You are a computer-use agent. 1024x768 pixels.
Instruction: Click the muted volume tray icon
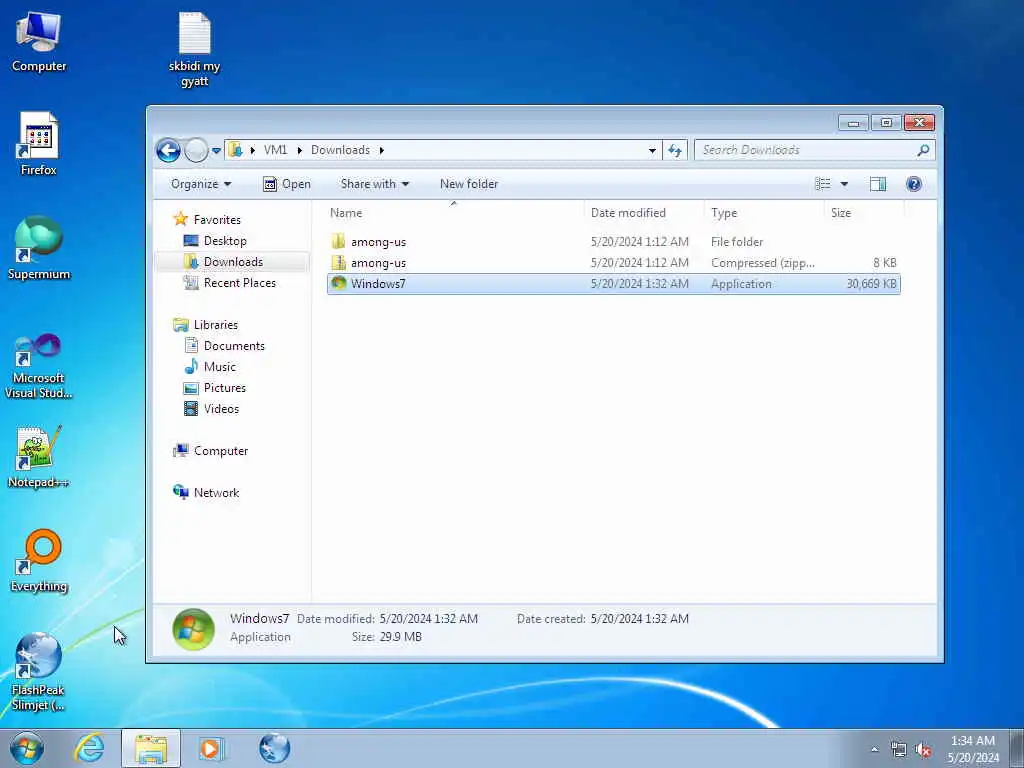923,749
